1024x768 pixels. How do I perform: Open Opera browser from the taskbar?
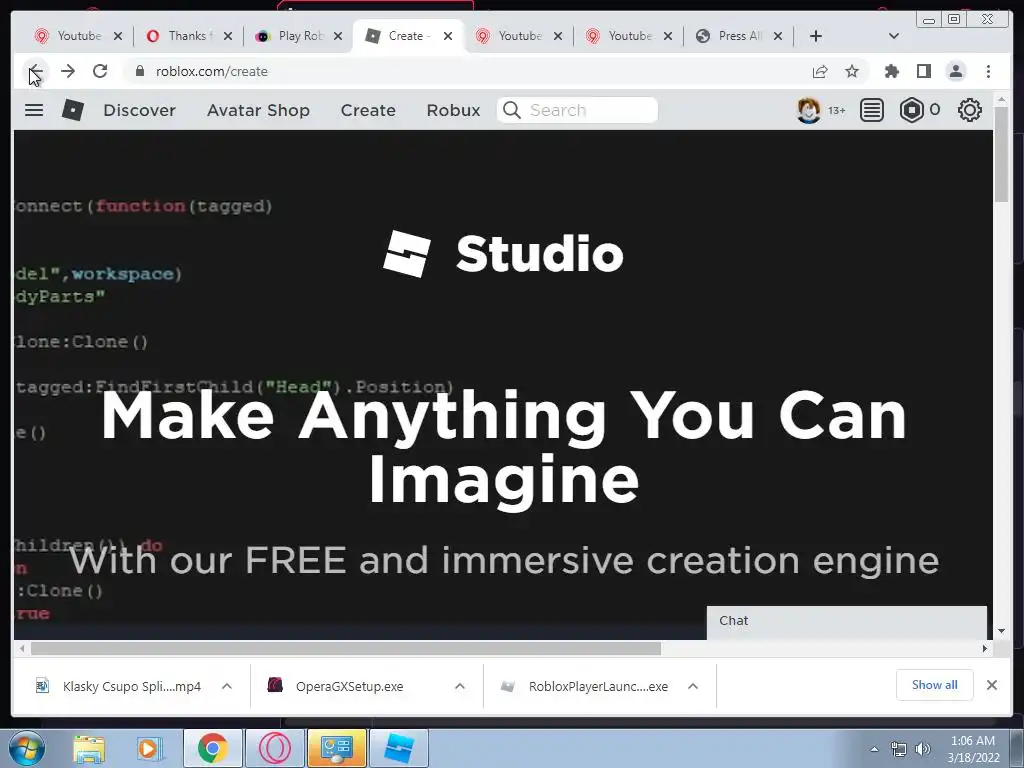point(274,748)
